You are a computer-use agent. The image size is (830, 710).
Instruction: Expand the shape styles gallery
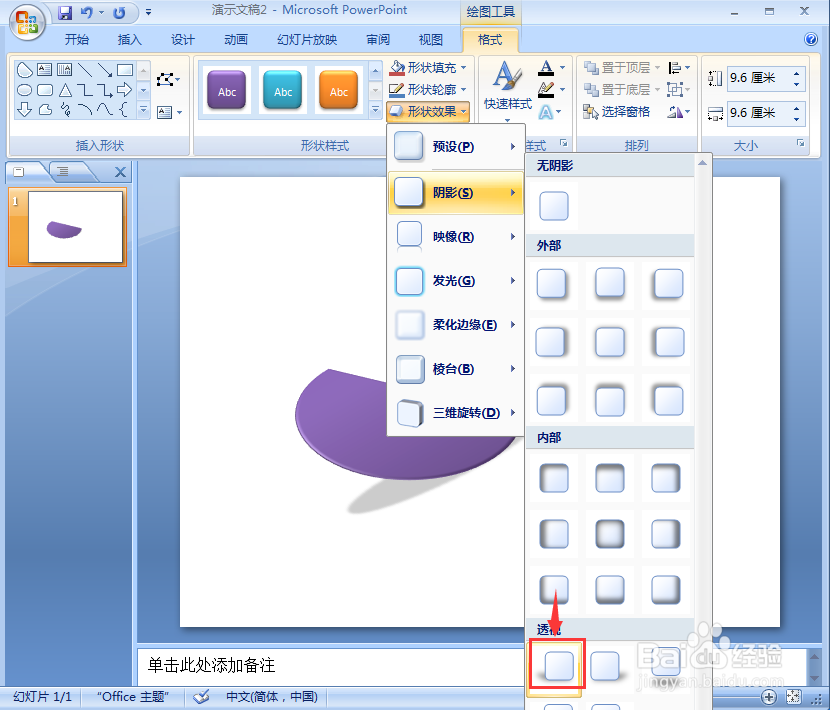(375, 110)
